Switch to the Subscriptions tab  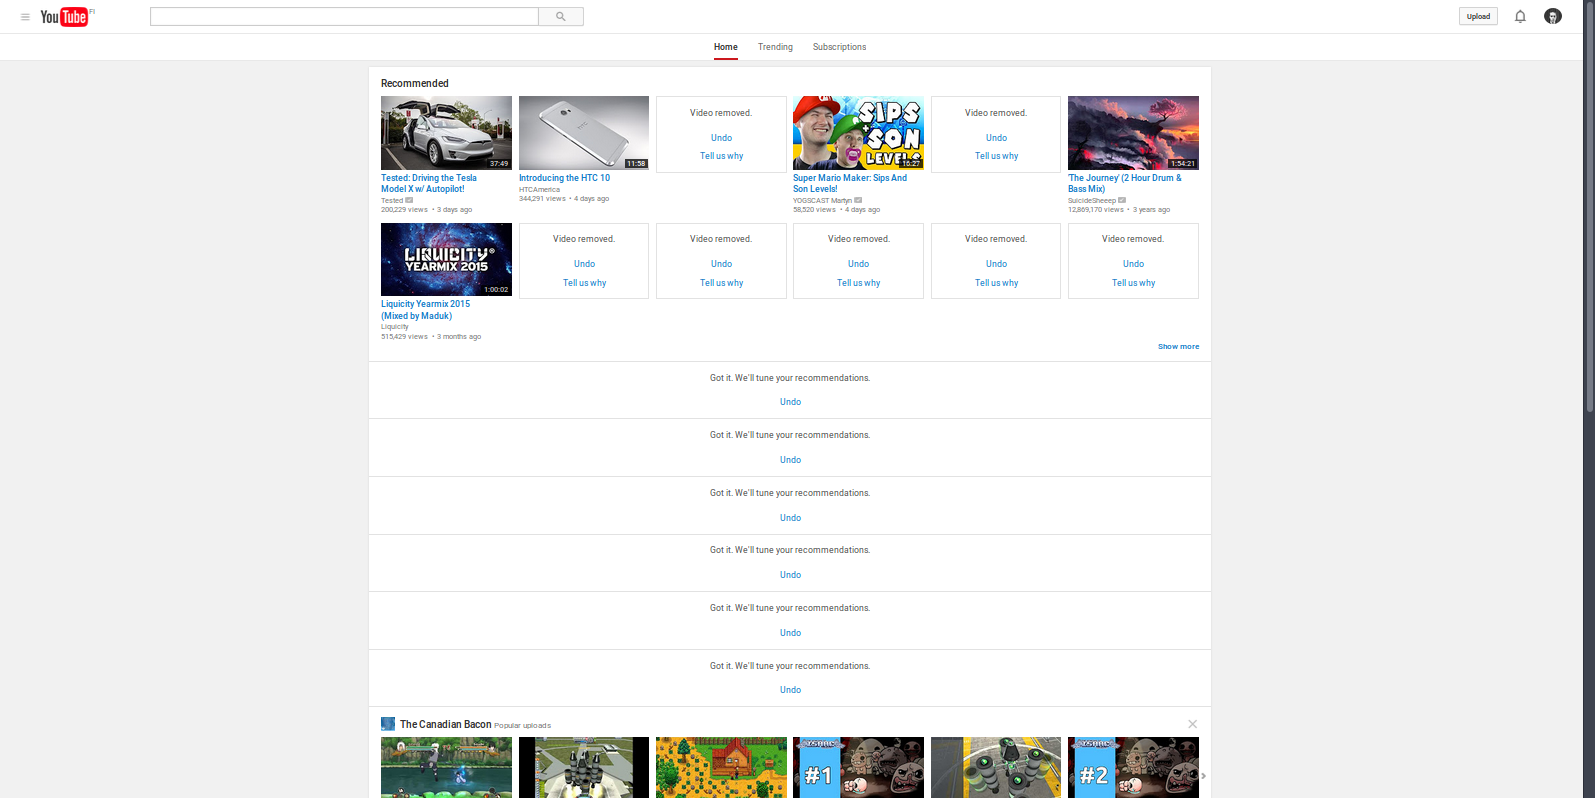839,47
